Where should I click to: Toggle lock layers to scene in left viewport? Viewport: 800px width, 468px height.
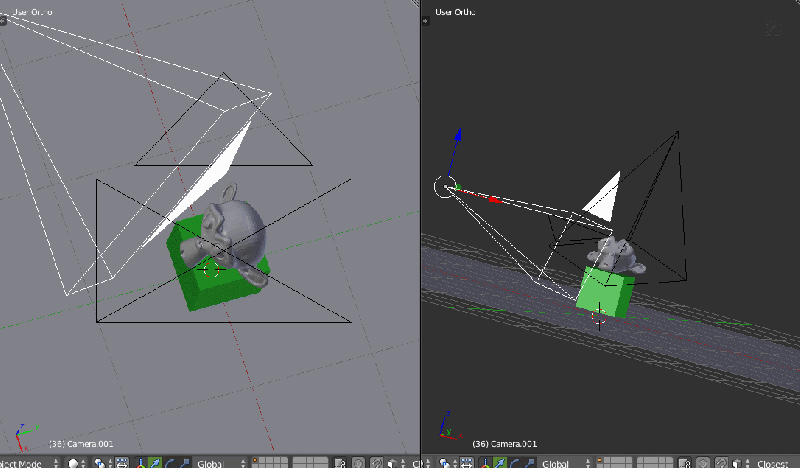(340, 463)
